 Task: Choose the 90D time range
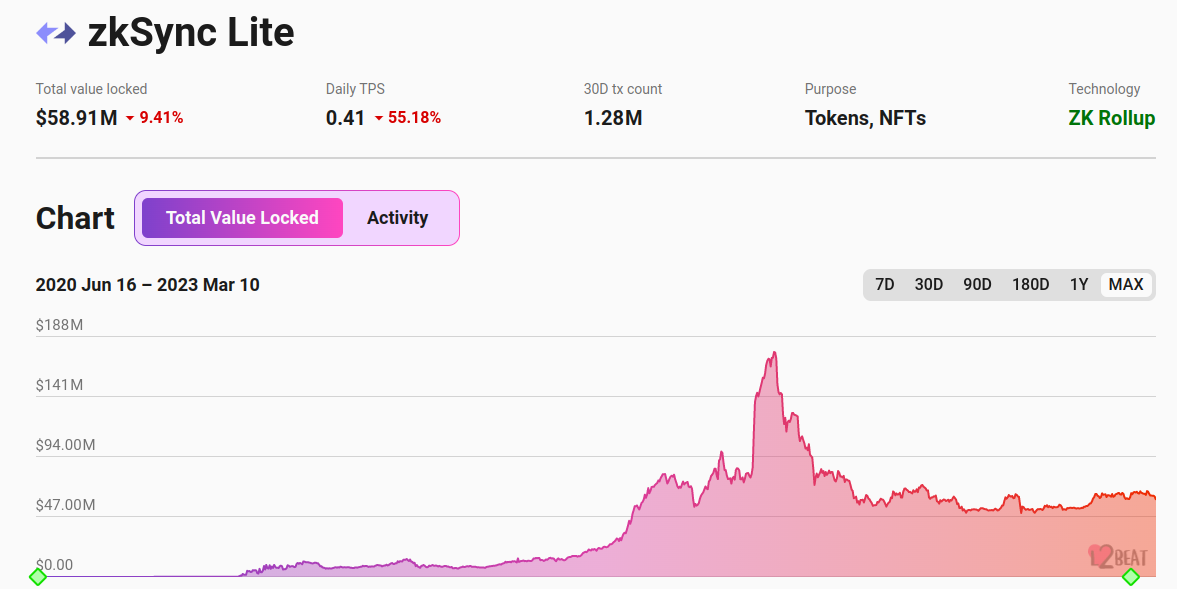(x=977, y=284)
